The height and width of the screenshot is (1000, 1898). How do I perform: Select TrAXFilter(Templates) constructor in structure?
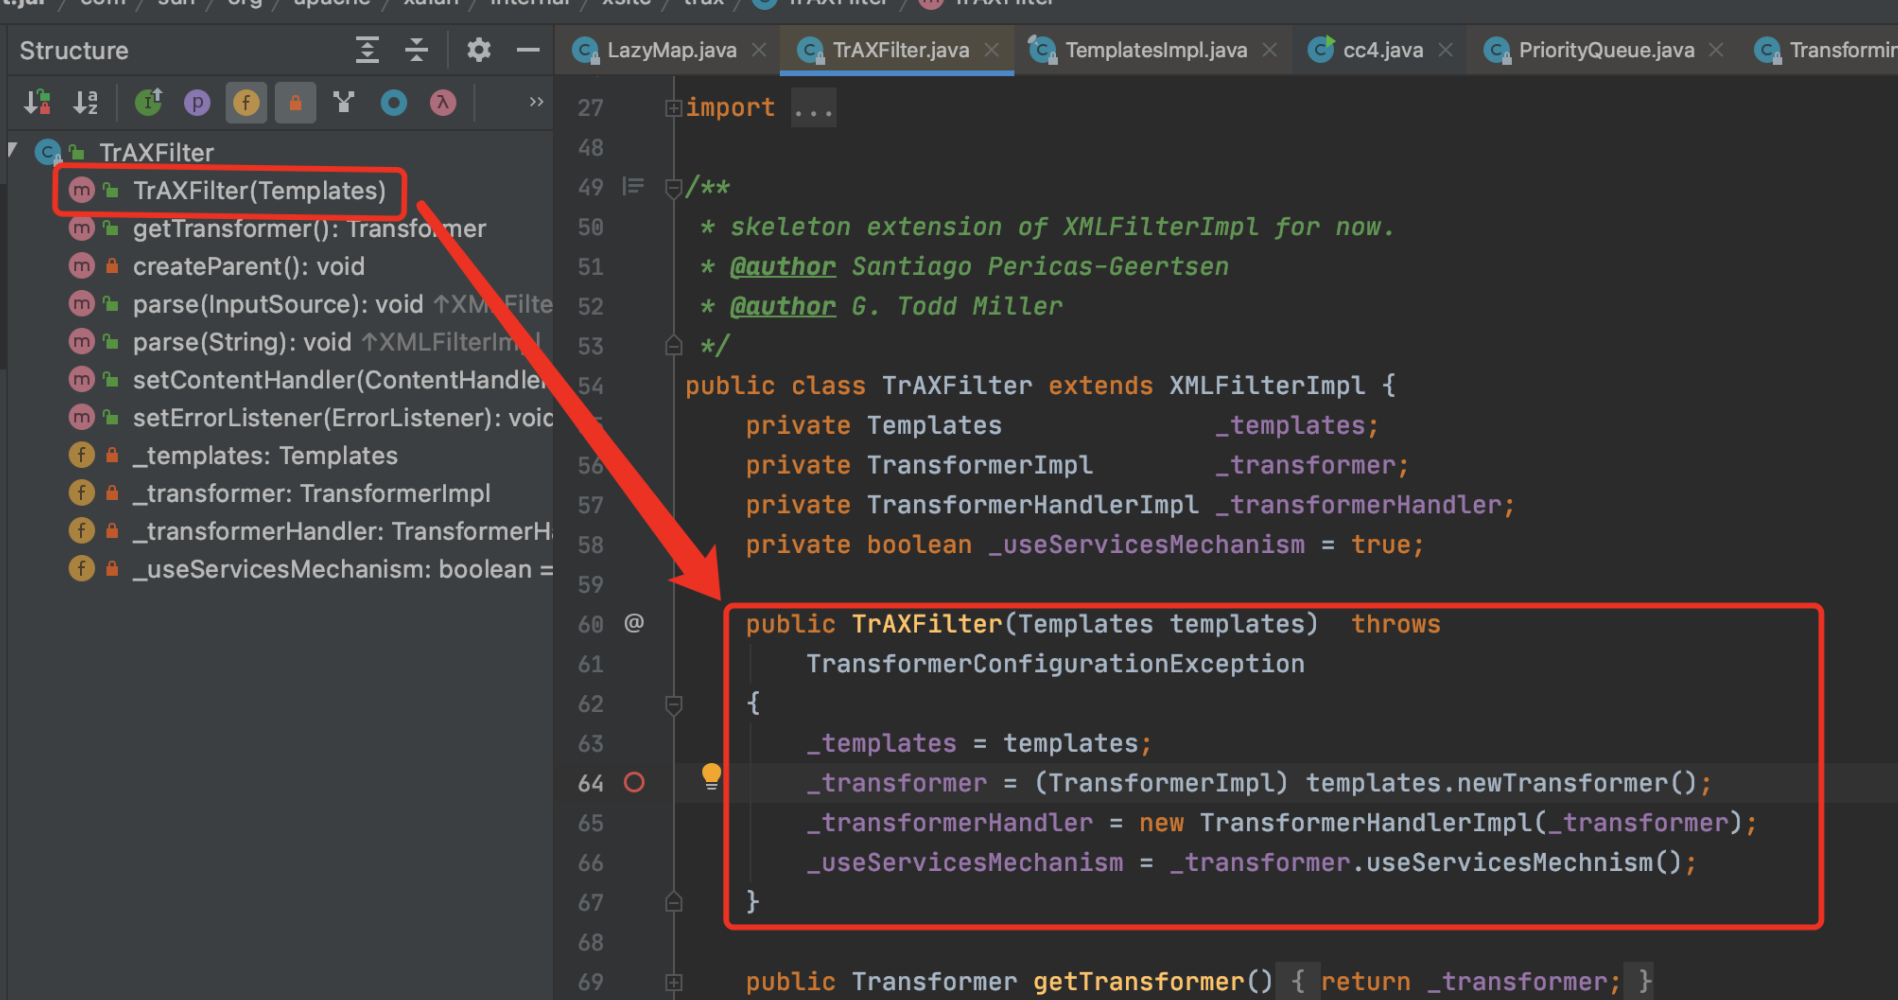259,190
